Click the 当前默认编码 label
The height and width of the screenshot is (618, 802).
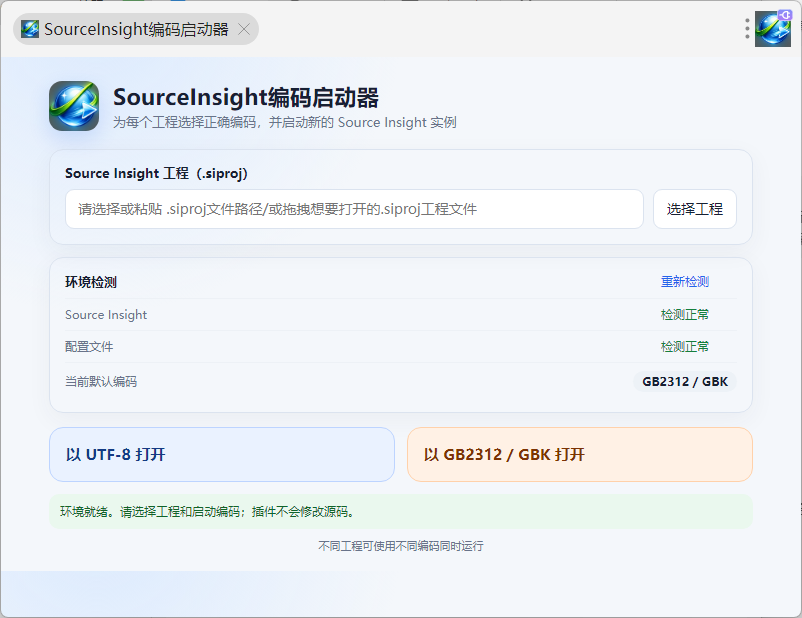pyautogui.click(x=101, y=382)
